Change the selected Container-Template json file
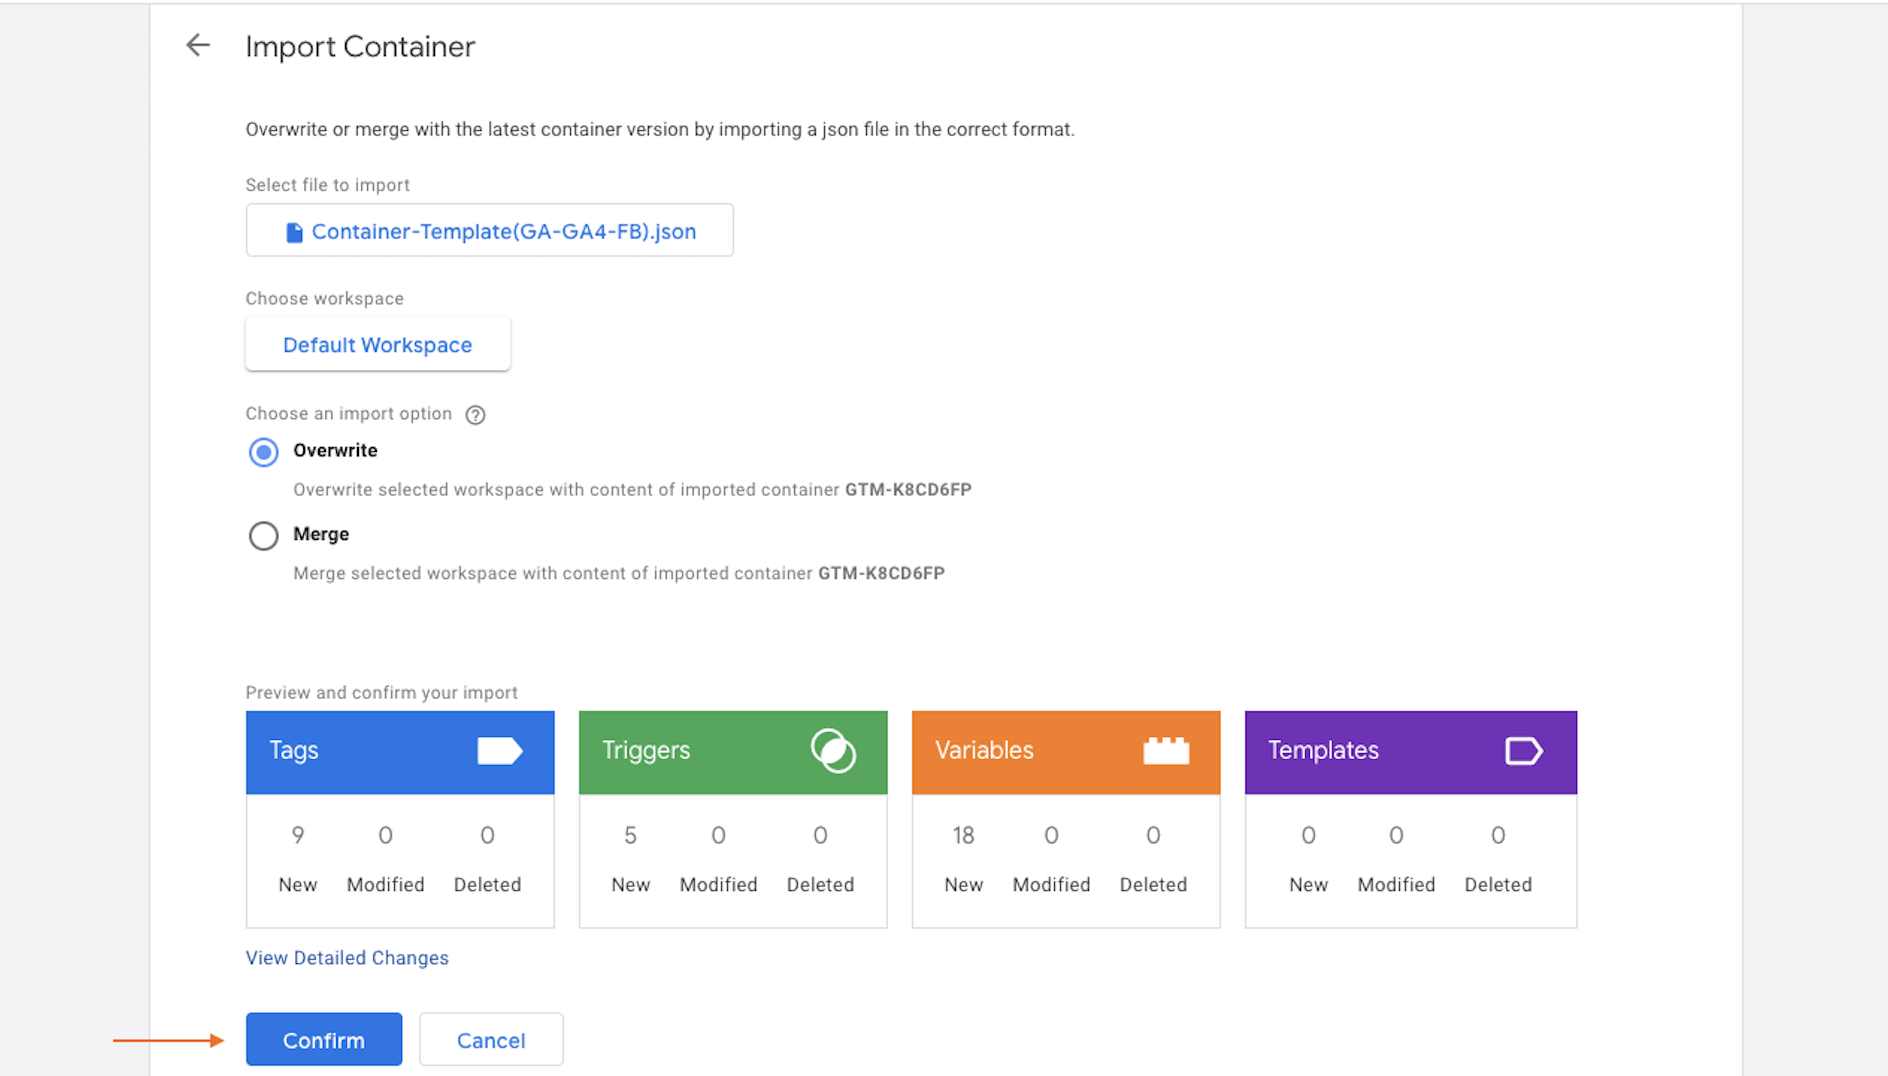 pos(490,231)
